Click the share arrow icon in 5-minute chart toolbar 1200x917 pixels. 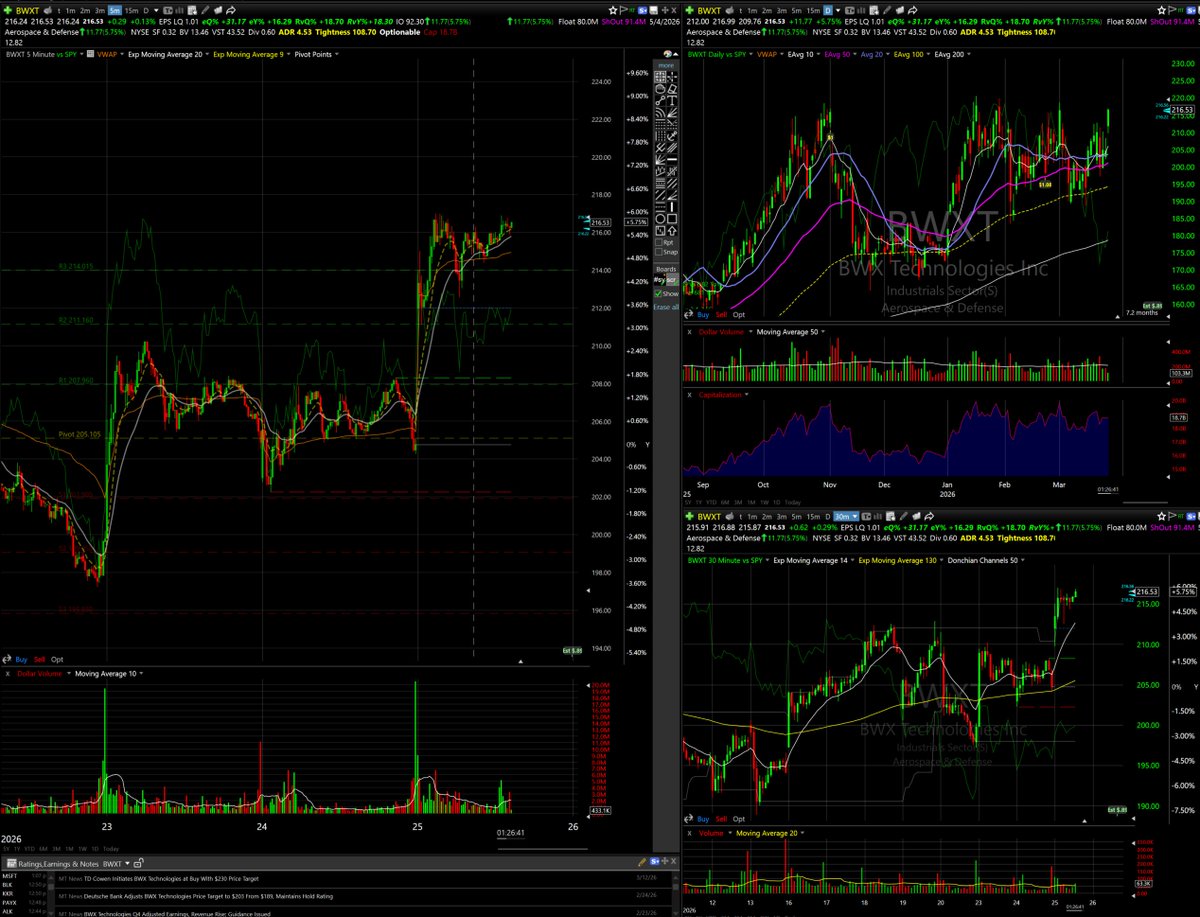pyautogui.click(x=231, y=11)
